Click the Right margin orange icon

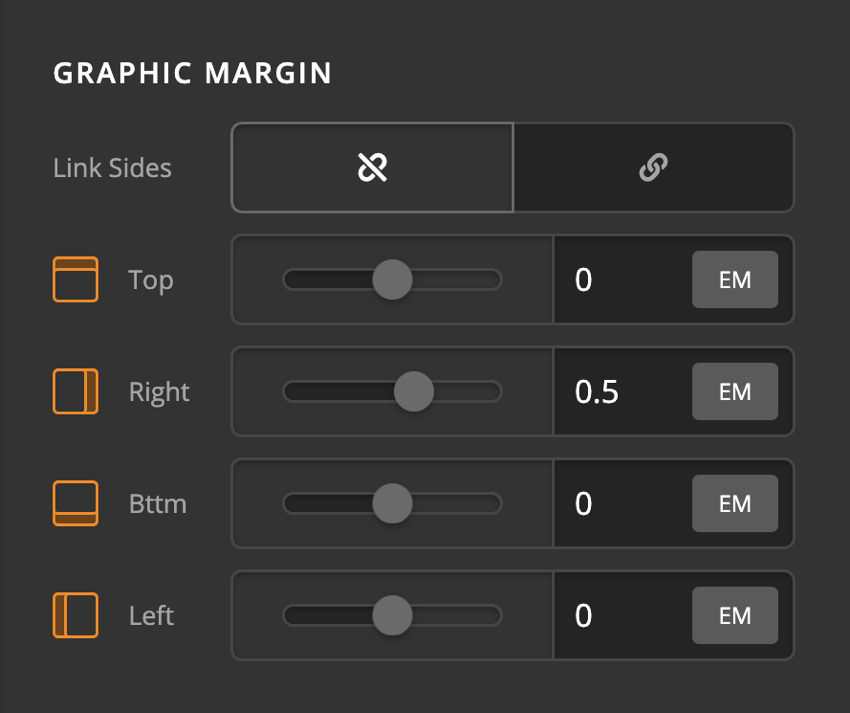click(74, 392)
